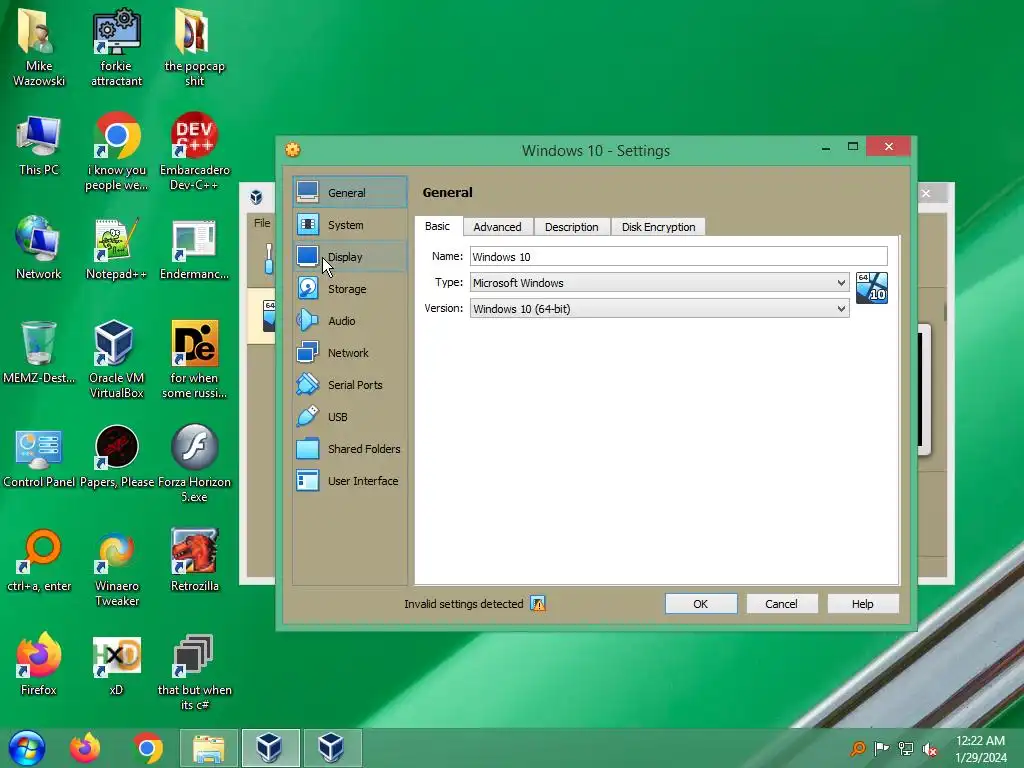Open File Explorer from the taskbar
This screenshot has width=1024, height=768.
[209, 748]
